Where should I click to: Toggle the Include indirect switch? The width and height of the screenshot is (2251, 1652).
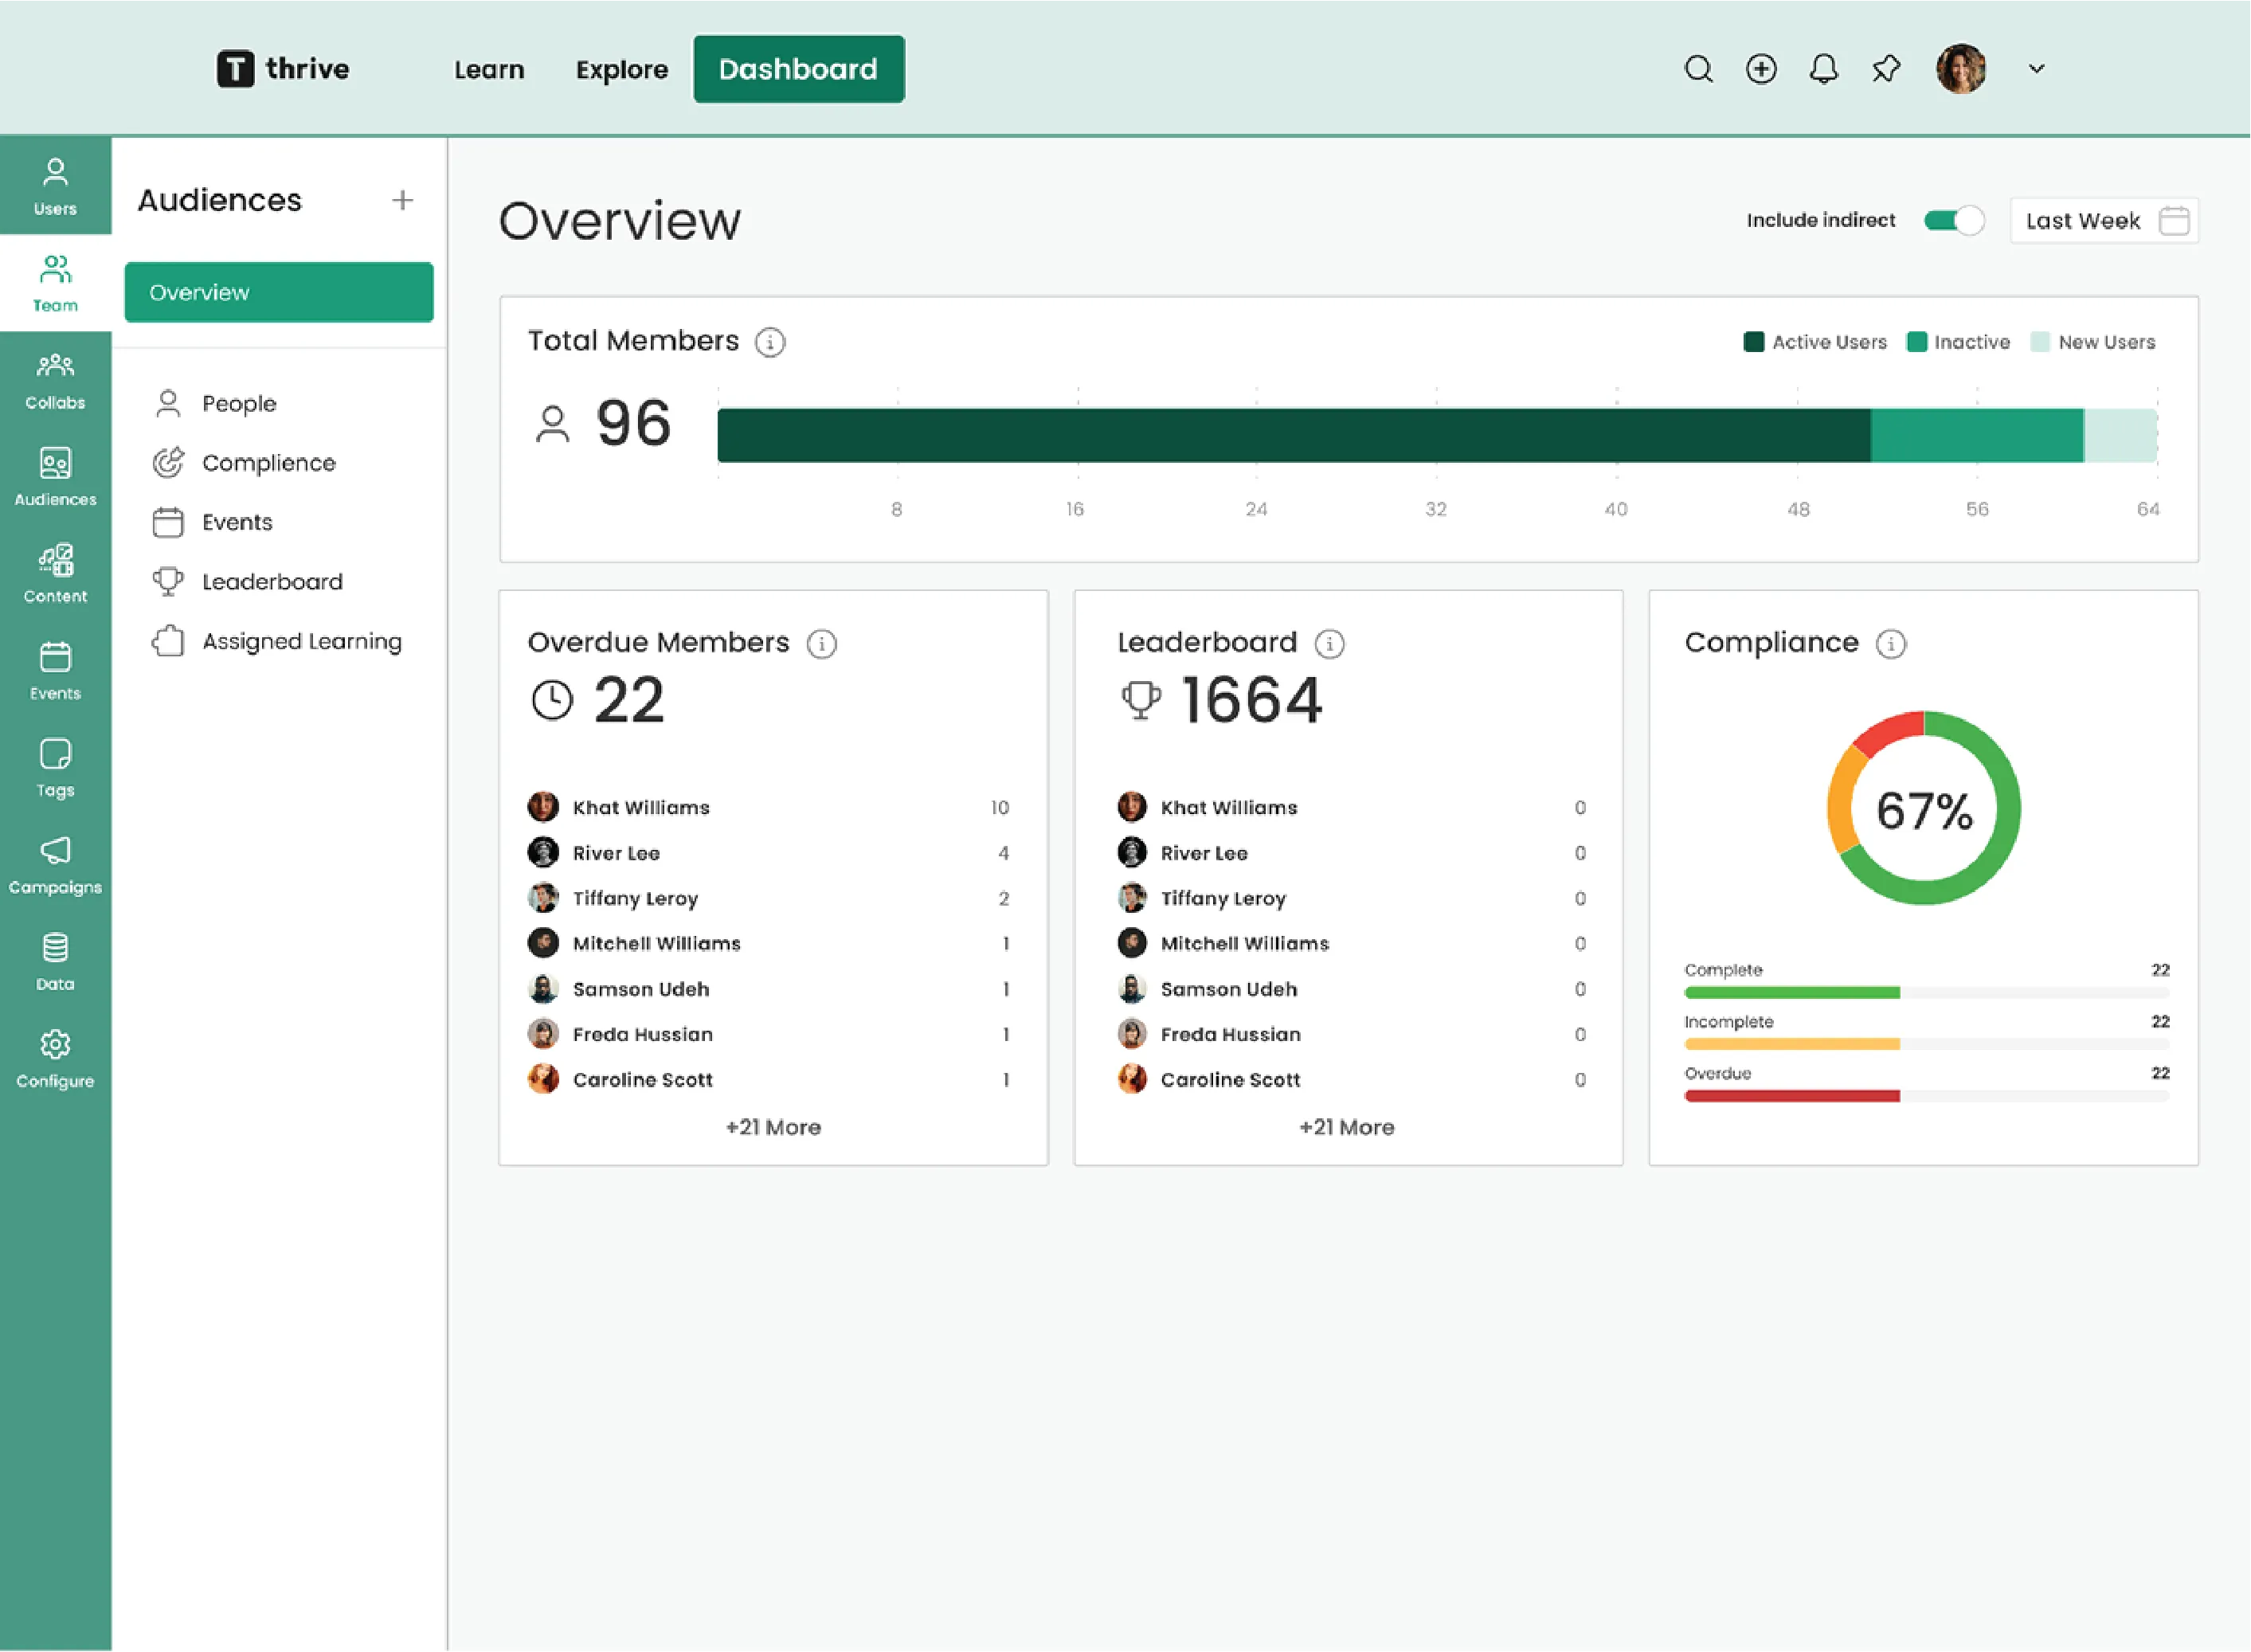point(1953,221)
